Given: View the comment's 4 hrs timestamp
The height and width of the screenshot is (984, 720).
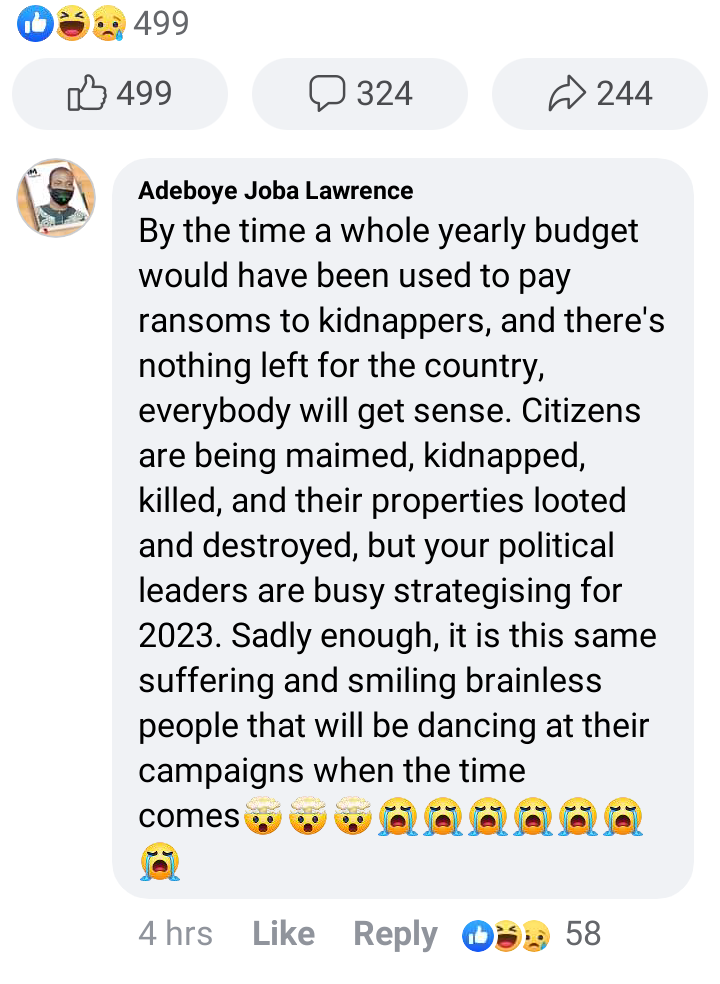Looking at the screenshot, I should (x=175, y=933).
